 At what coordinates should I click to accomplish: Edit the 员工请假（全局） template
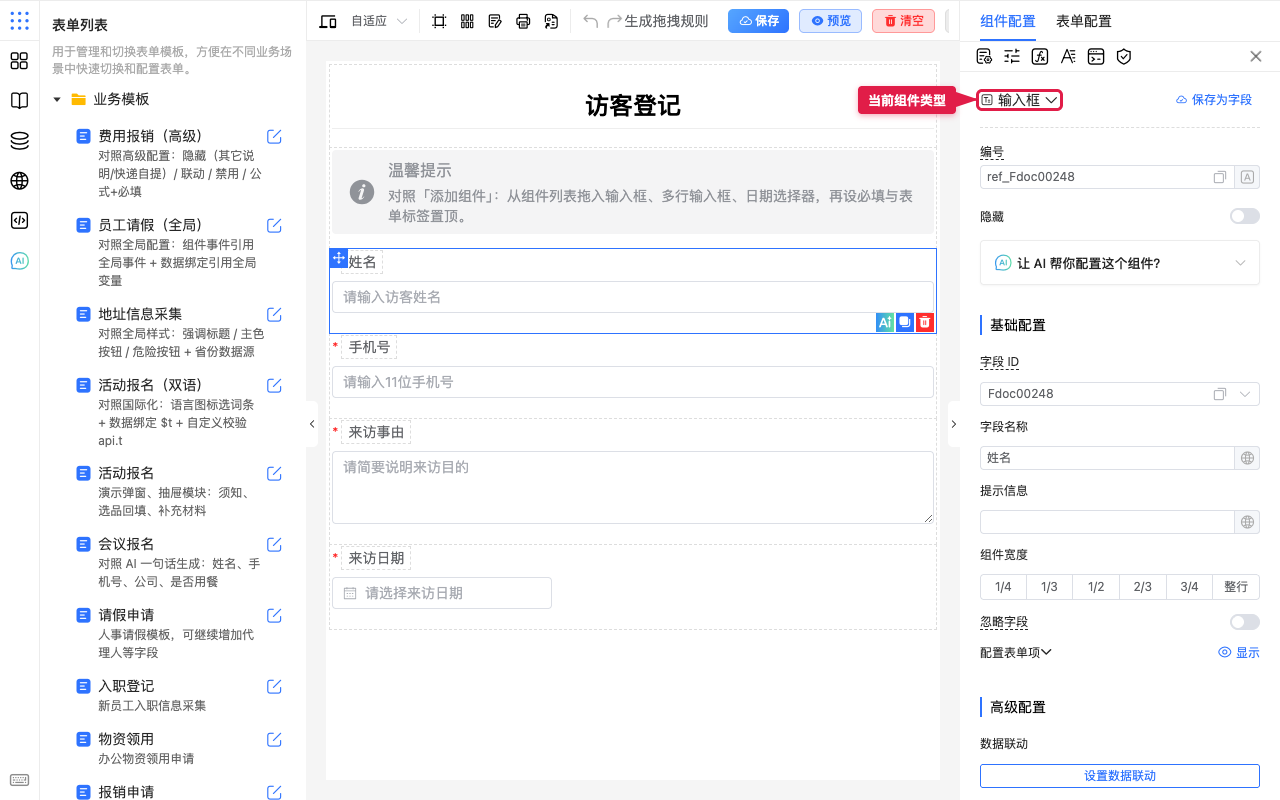coord(274,225)
